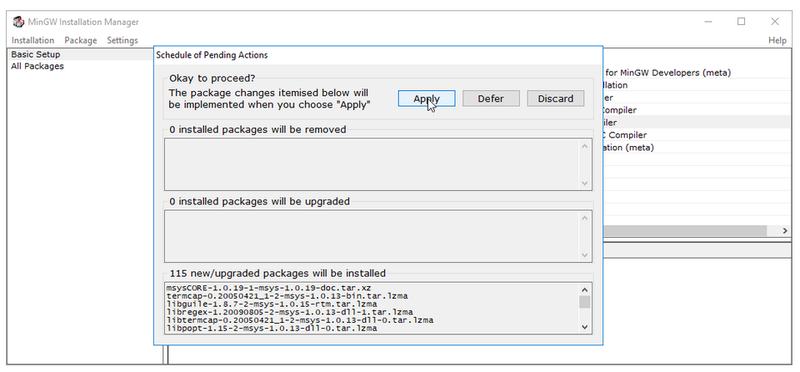Open the Package menu
800x372 pixels.
[81, 40]
